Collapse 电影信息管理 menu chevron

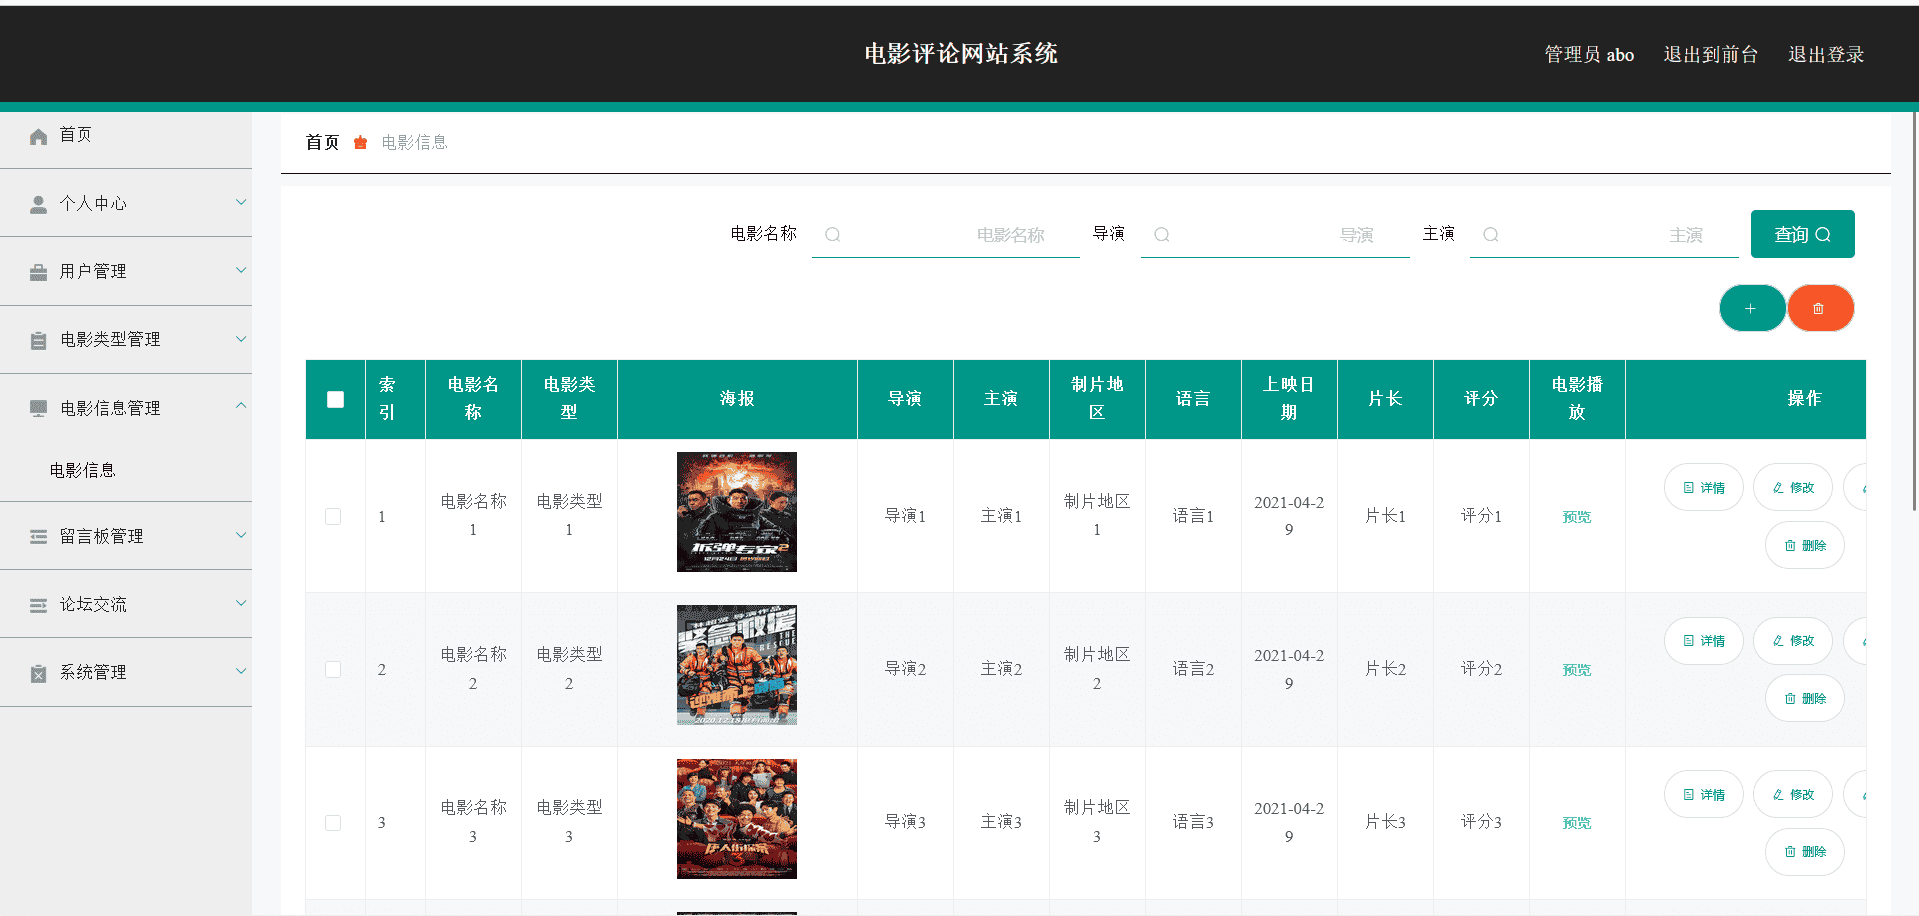241,405
